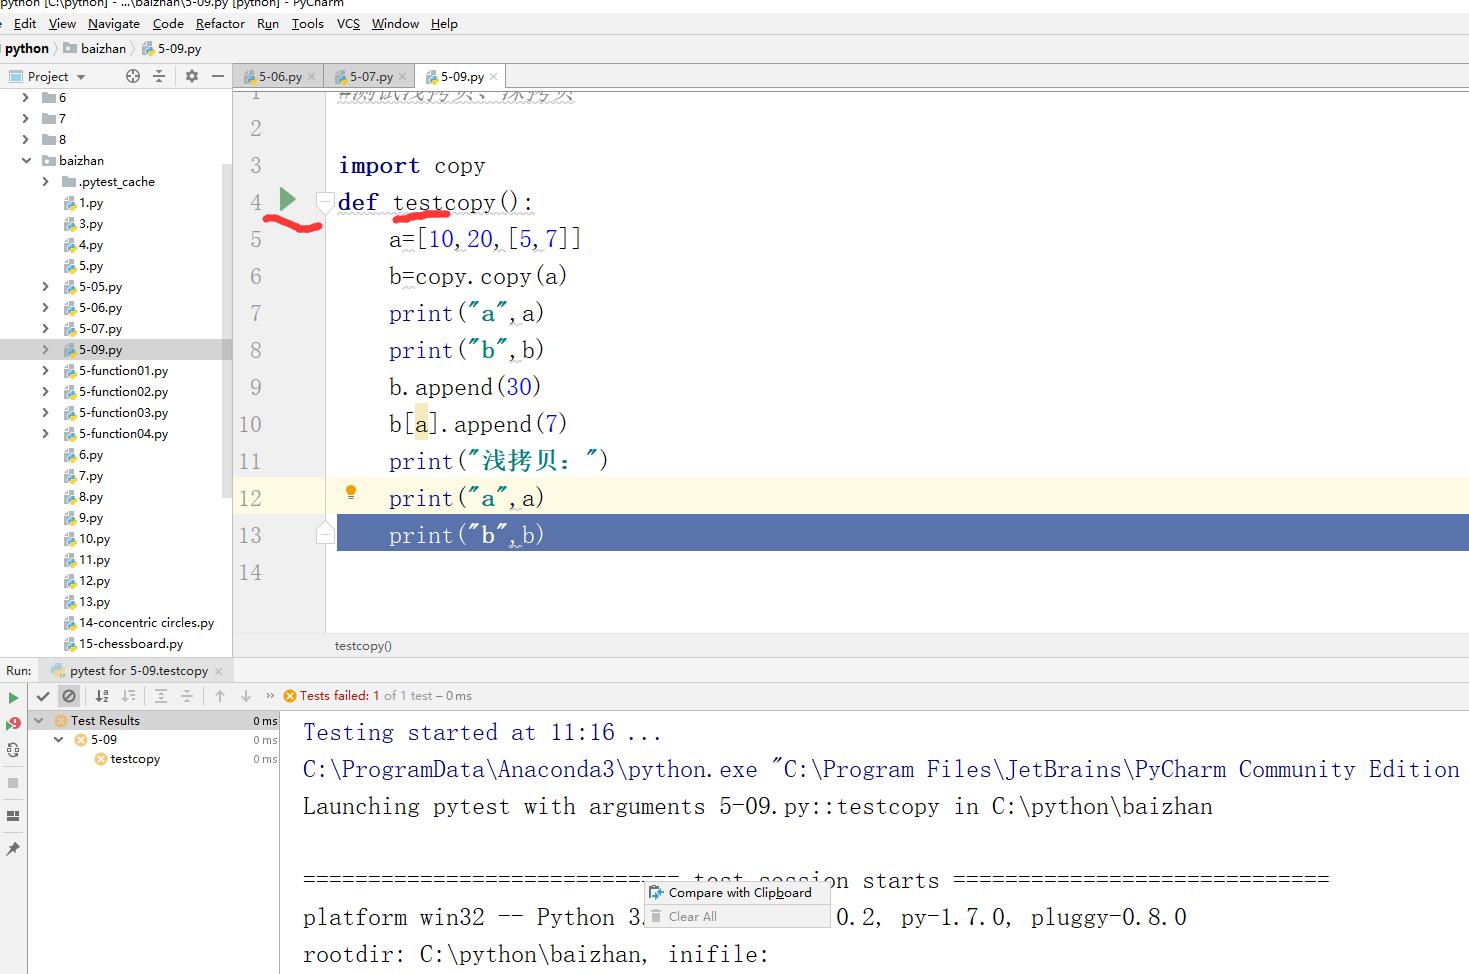Choose Compare with Clipboard from context menu
This screenshot has width=1469, height=974.
(x=737, y=893)
